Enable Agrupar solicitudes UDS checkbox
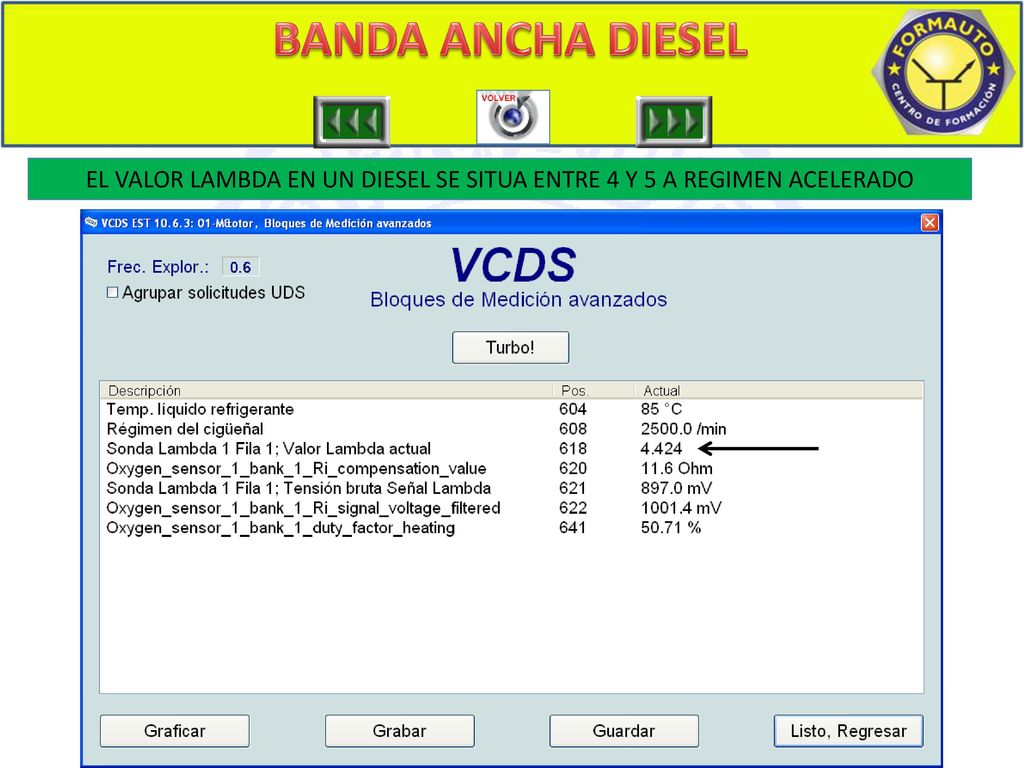This screenshot has height=768, width=1024. tap(112, 293)
